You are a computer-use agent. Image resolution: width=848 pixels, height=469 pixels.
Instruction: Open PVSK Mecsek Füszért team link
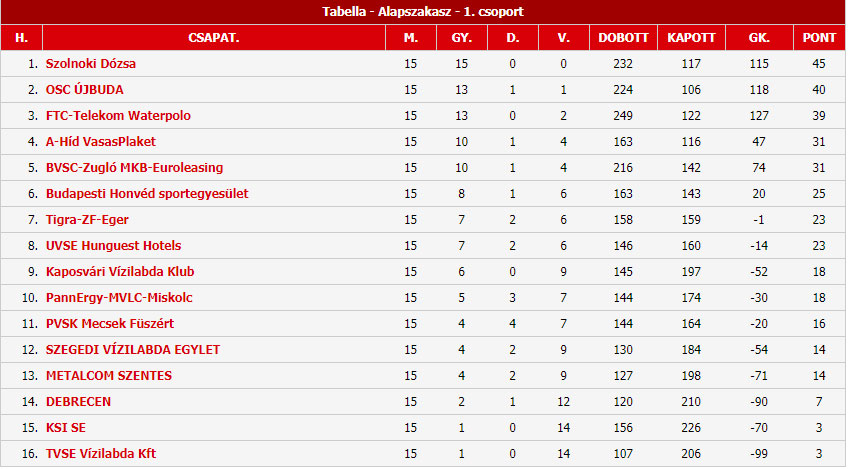(x=110, y=323)
